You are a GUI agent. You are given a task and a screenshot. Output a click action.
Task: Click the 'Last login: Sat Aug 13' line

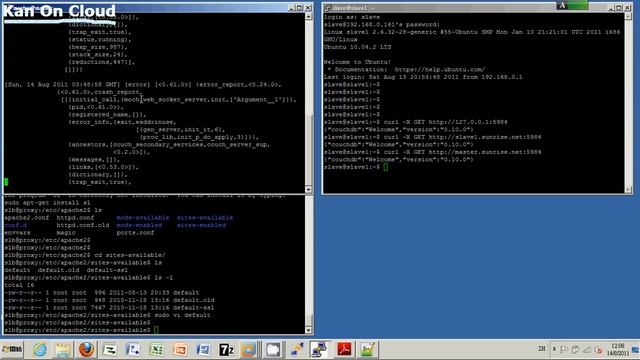click(x=423, y=77)
